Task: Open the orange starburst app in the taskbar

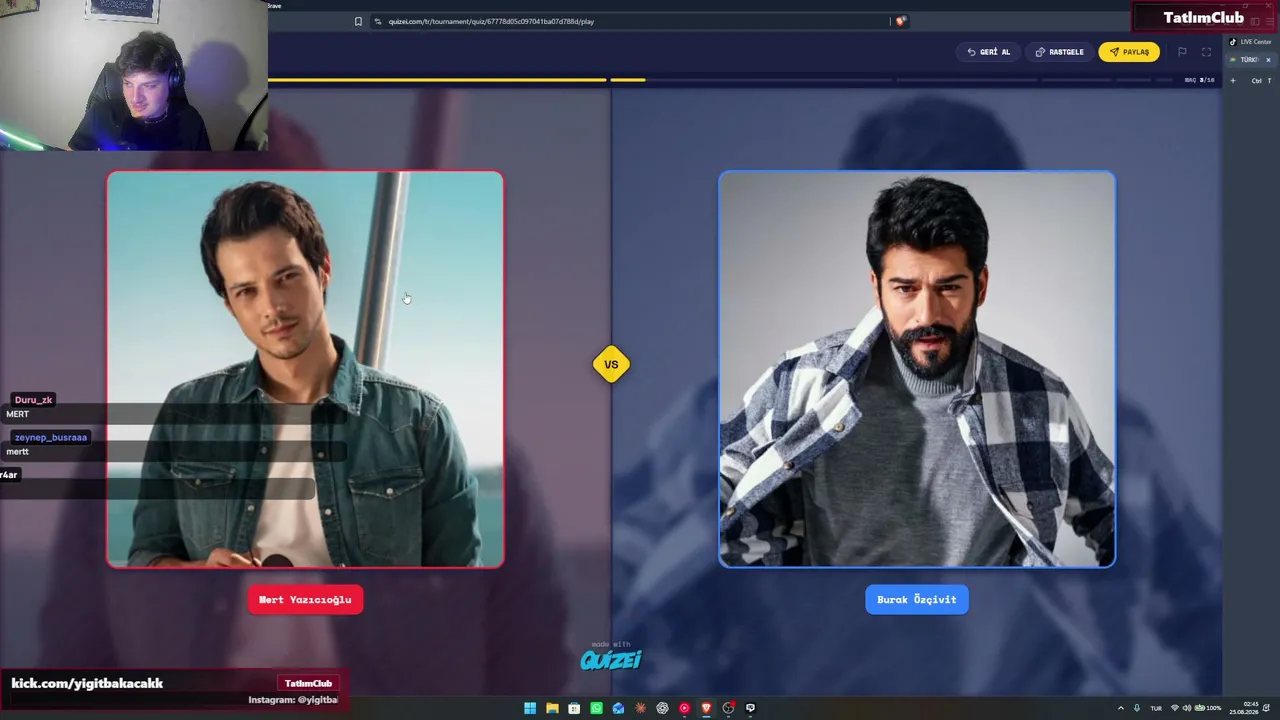Action: pos(640,708)
